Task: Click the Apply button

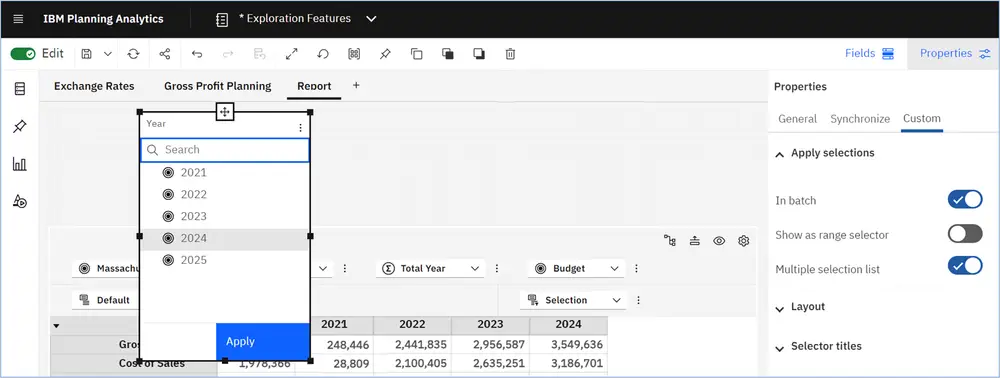Action: tap(263, 342)
